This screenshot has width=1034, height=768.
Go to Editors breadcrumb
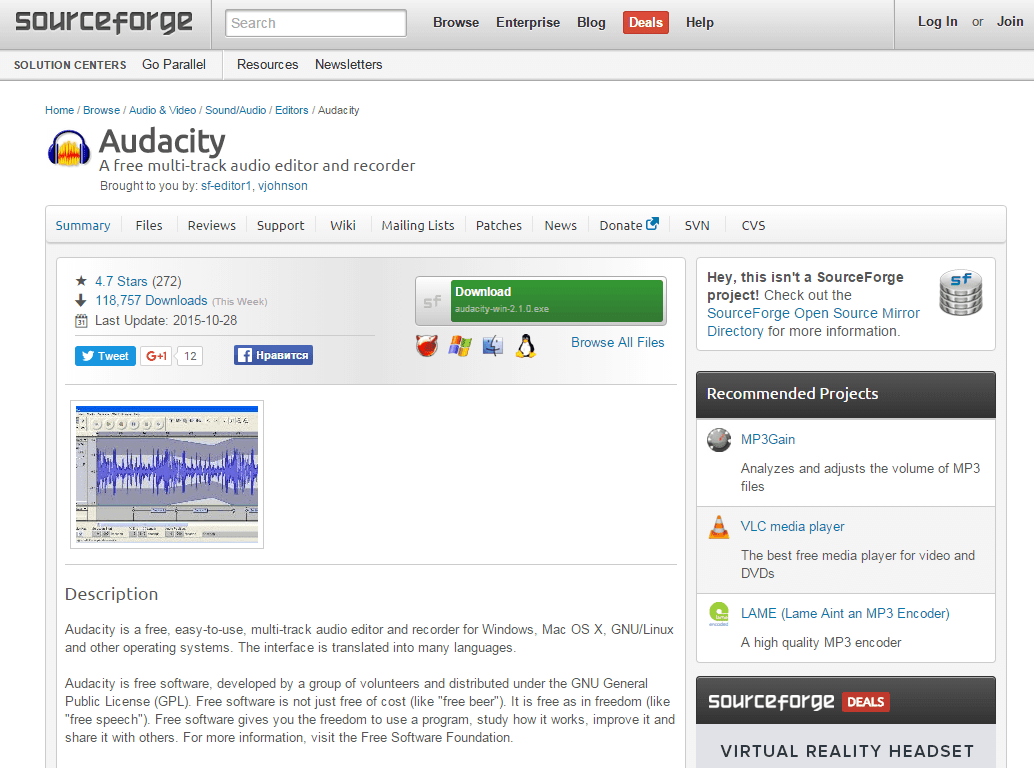click(291, 110)
